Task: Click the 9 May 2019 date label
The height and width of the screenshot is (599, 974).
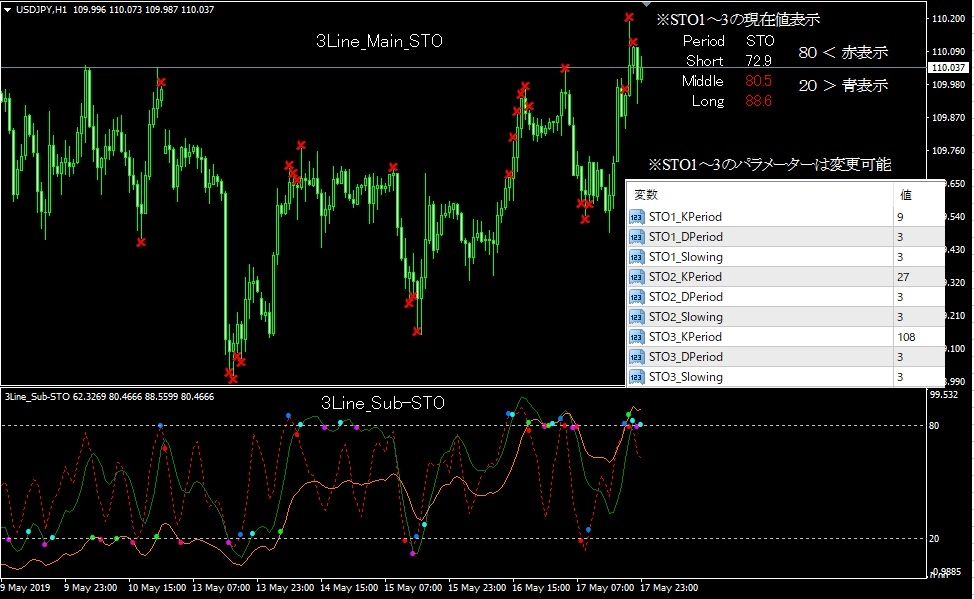Action: [25, 587]
